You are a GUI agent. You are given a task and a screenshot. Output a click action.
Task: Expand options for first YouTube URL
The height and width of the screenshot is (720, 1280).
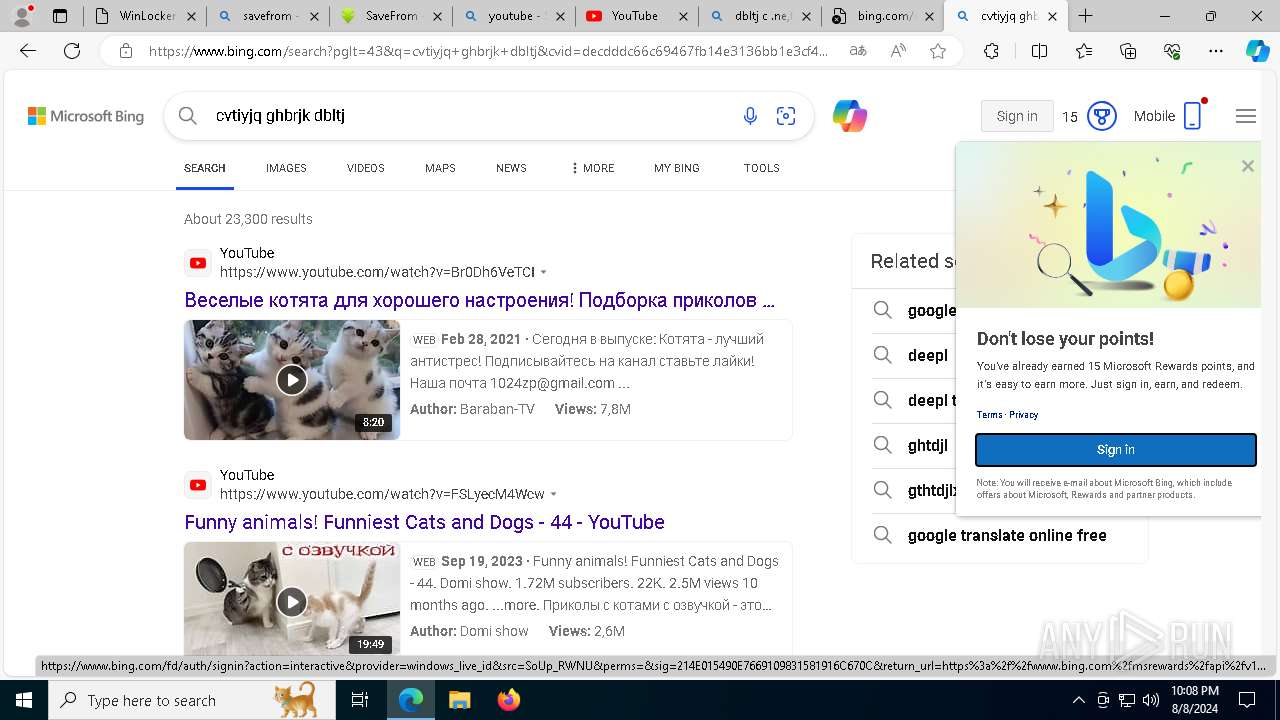[544, 272]
